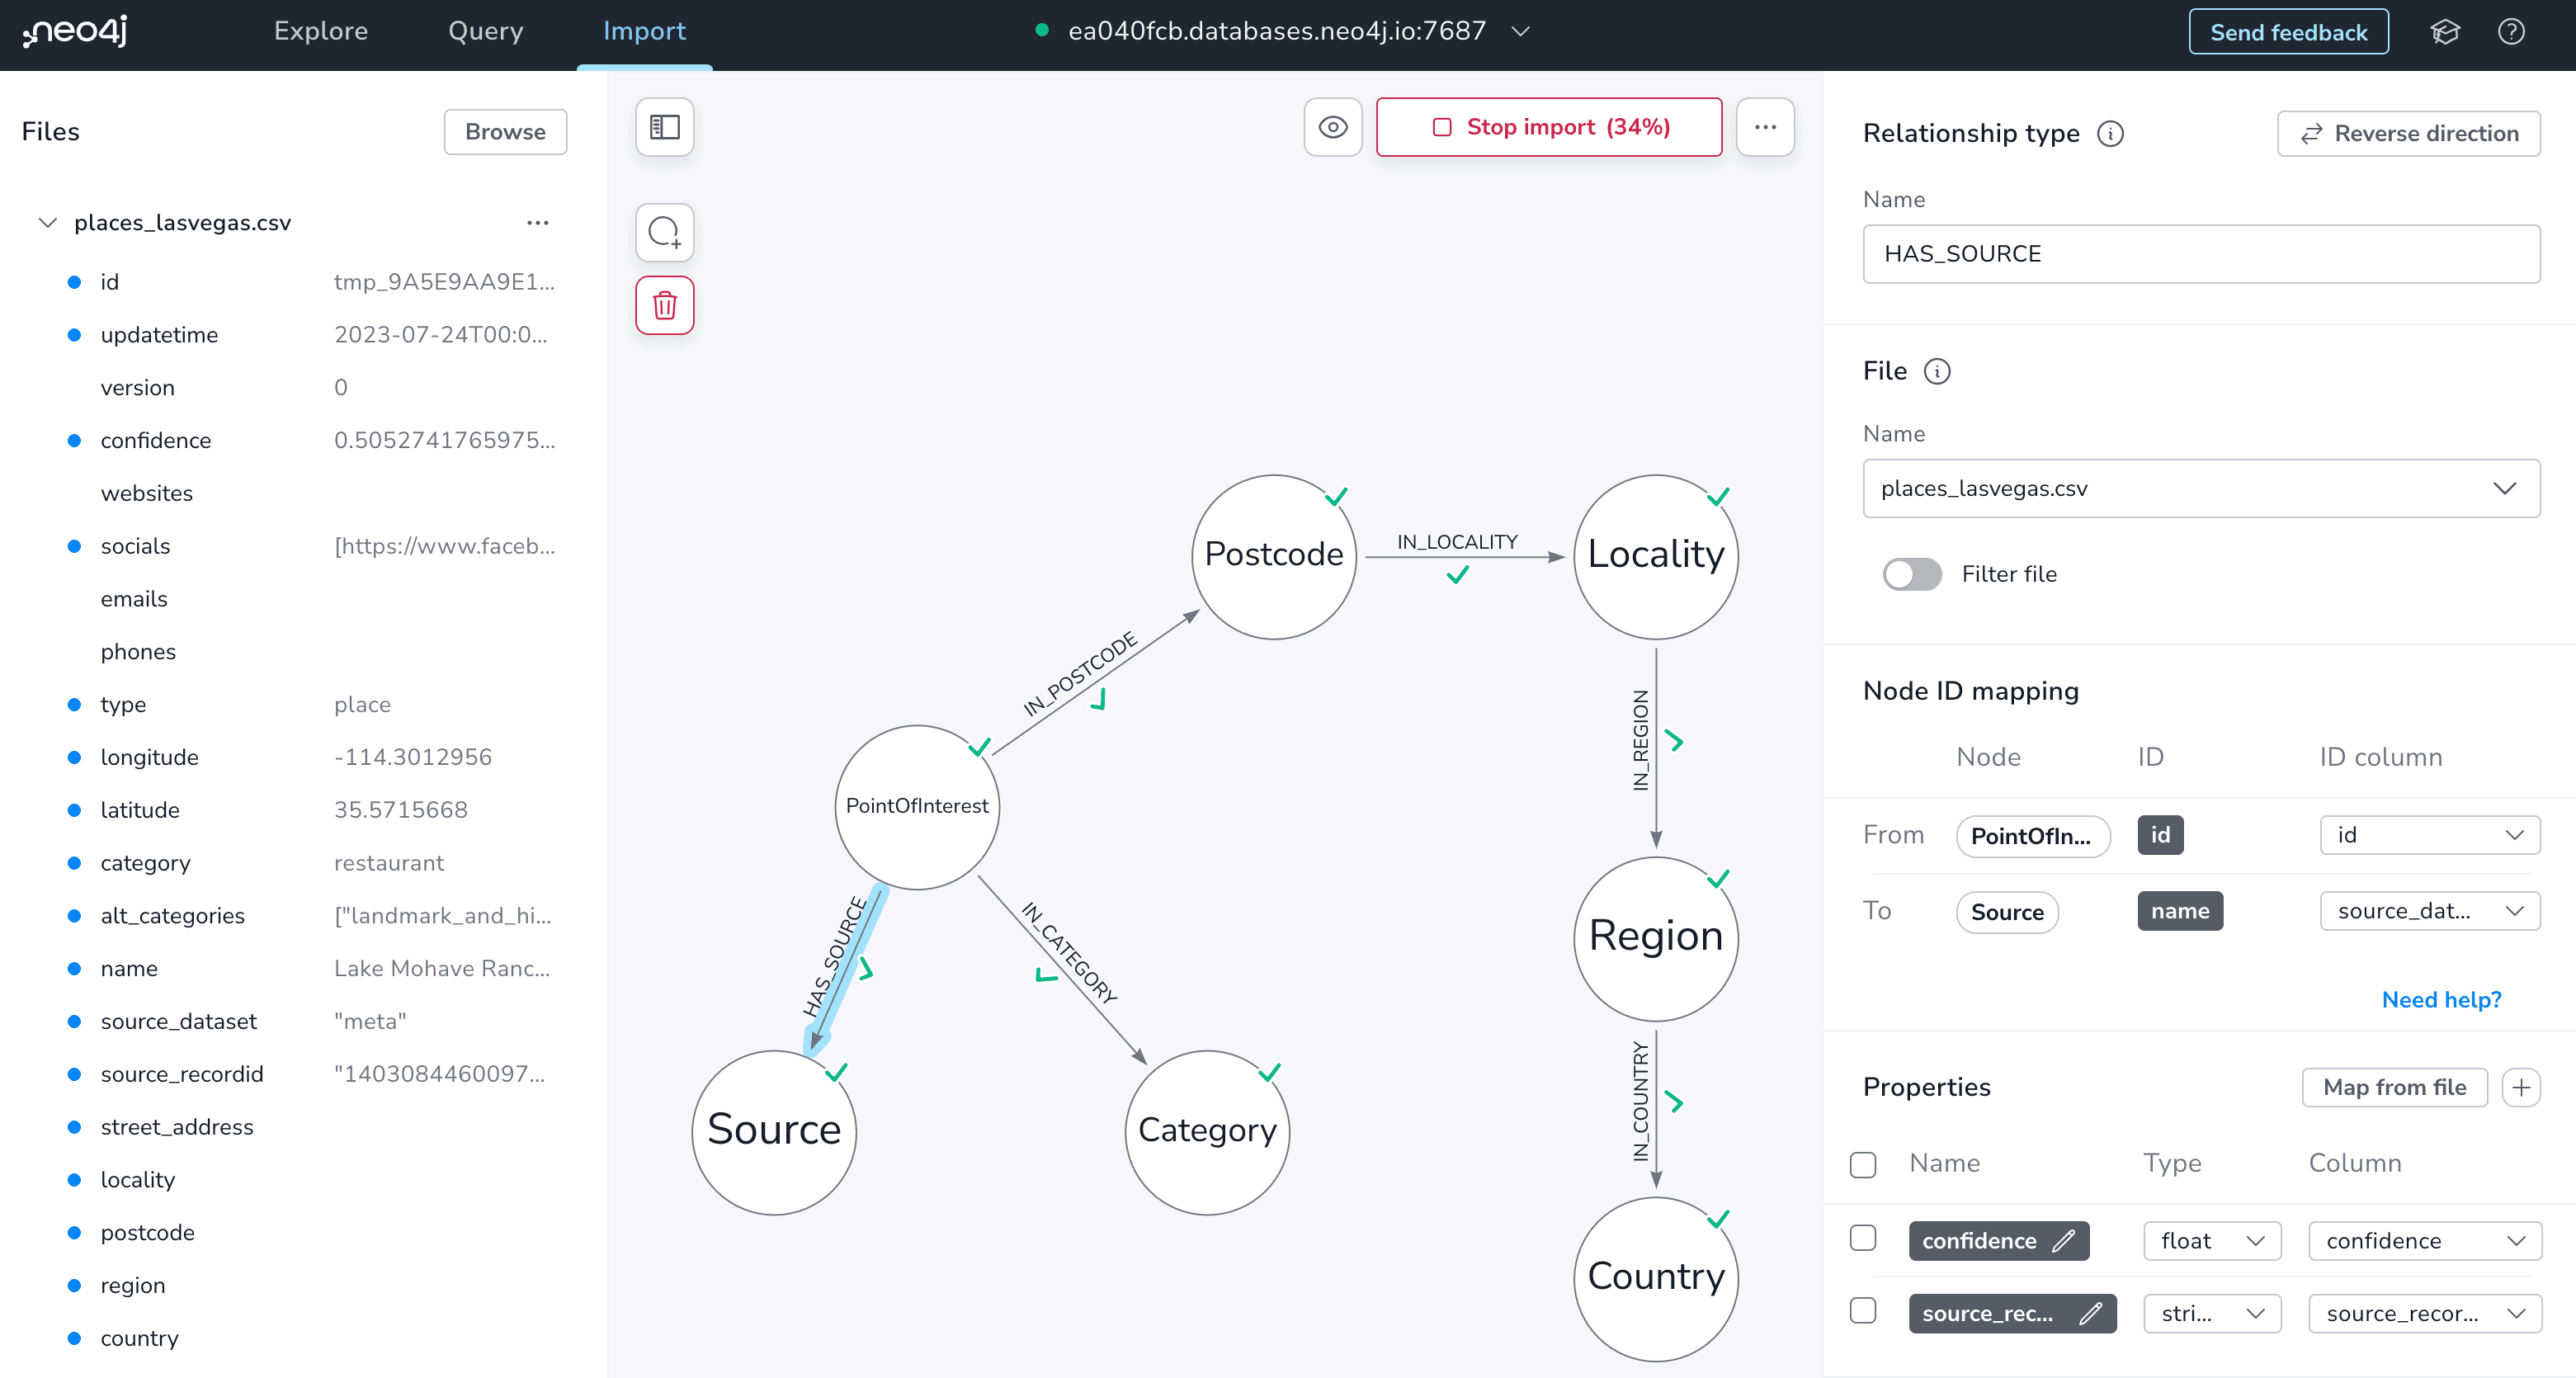The height and width of the screenshot is (1378, 2576).
Task: Select the Country node
Action: coord(1656,1279)
